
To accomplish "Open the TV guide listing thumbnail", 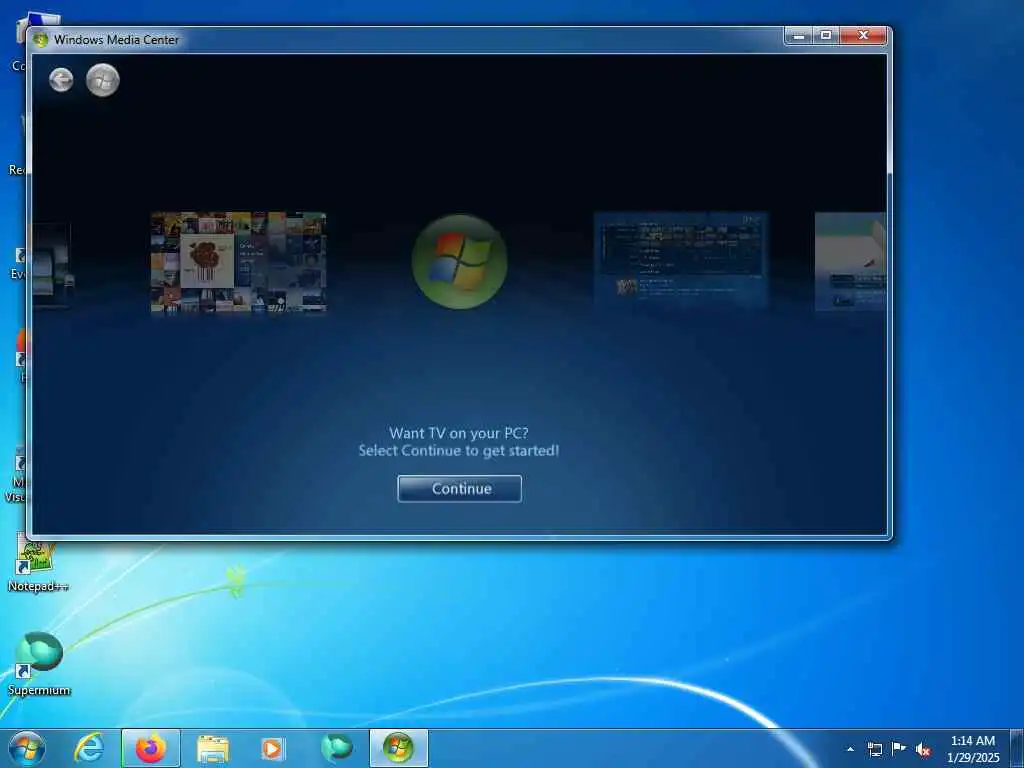I will click(680, 259).
